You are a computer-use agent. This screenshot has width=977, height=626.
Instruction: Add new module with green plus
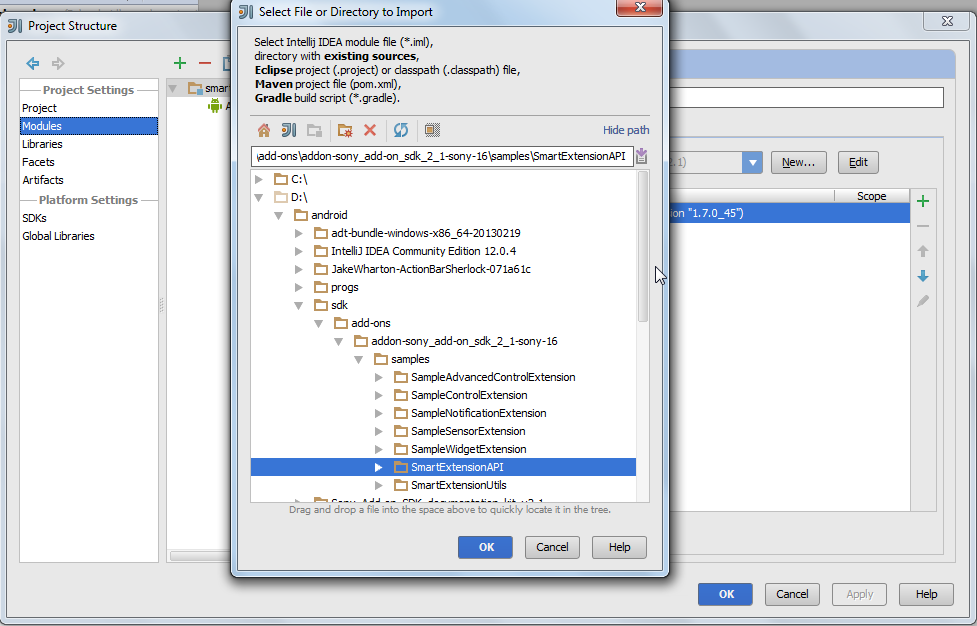pos(180,63)
